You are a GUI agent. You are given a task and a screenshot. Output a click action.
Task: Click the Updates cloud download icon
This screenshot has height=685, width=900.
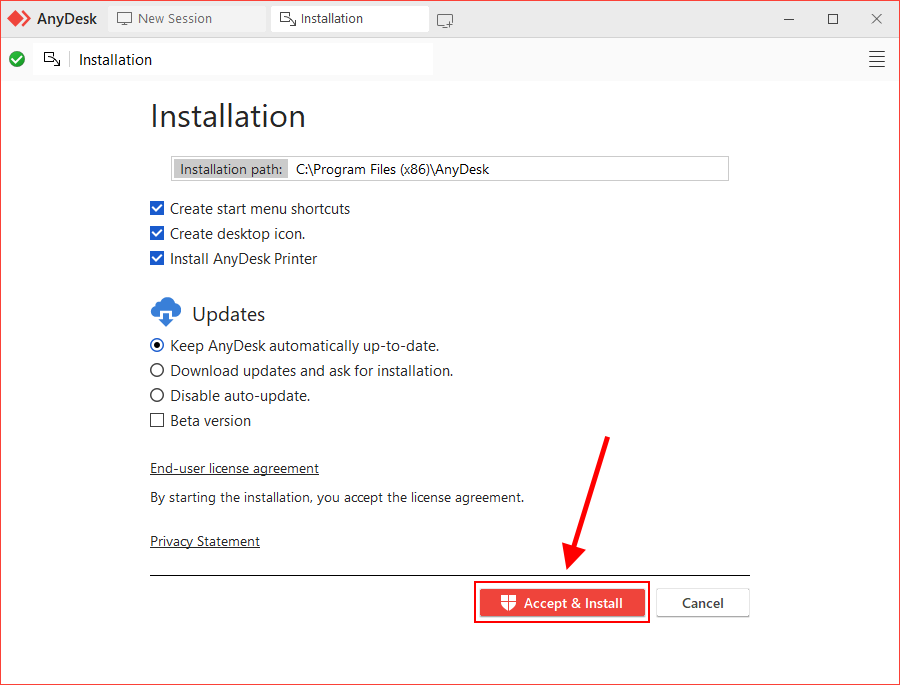[166, 312]
